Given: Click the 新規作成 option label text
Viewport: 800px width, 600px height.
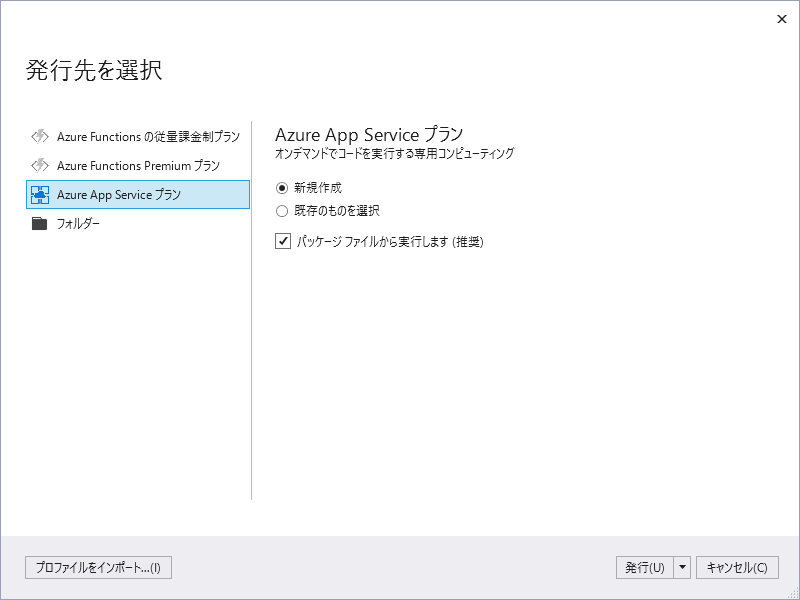Looking at the screenshot, I should (318, 188).
